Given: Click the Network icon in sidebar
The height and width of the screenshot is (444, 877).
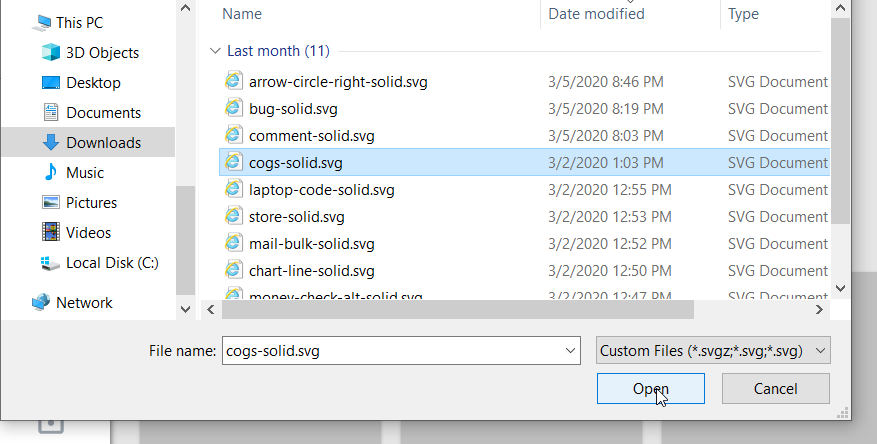Looking at the screenshot, I should pyautogui.click(x=41, y=303).
